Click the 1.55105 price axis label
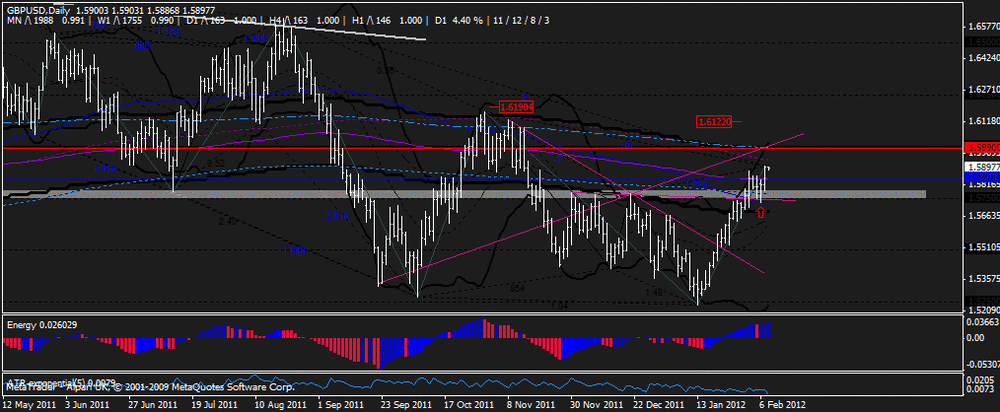This screenshot has height=412, width=1000. coord(985,246)
